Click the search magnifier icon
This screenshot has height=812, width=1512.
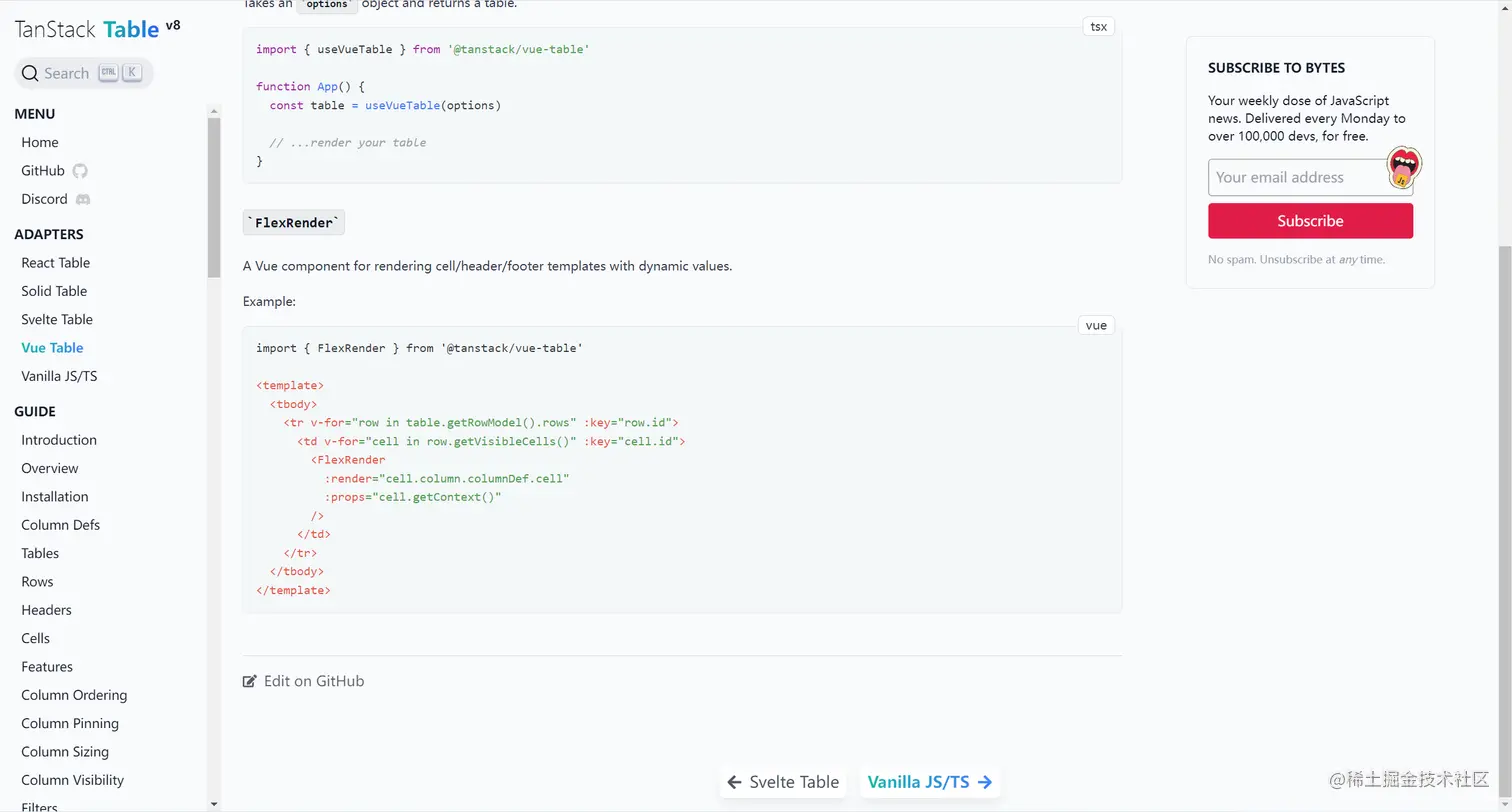pos(30,74)
